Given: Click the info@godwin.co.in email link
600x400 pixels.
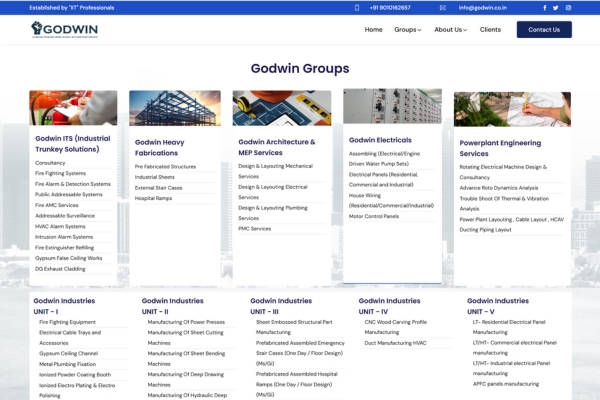Looking at the screenshot, I should tap(482, 7).
